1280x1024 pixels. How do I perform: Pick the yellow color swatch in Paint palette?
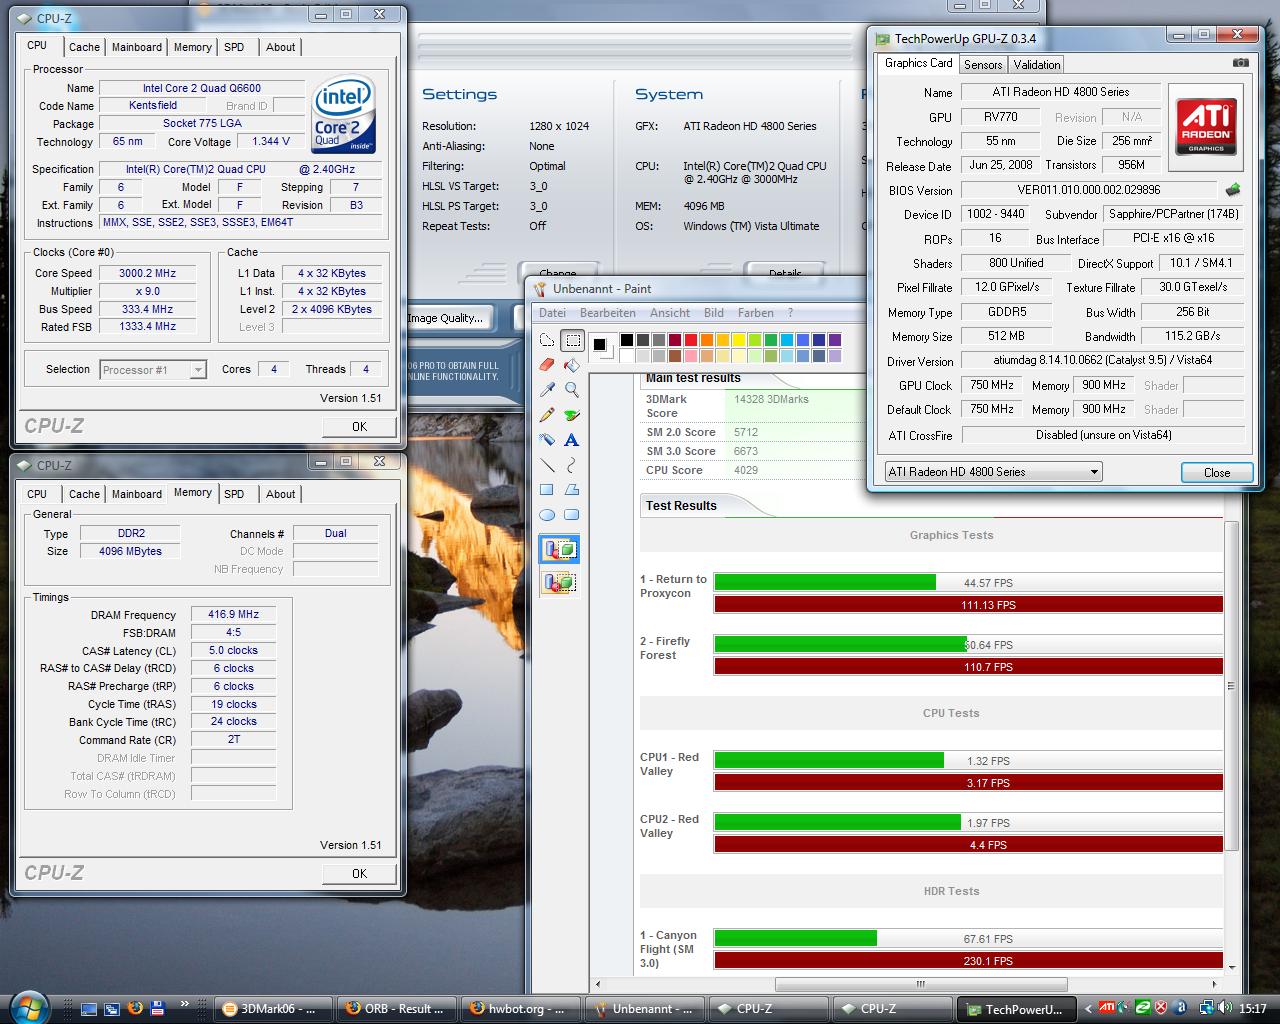pos(723,340)
